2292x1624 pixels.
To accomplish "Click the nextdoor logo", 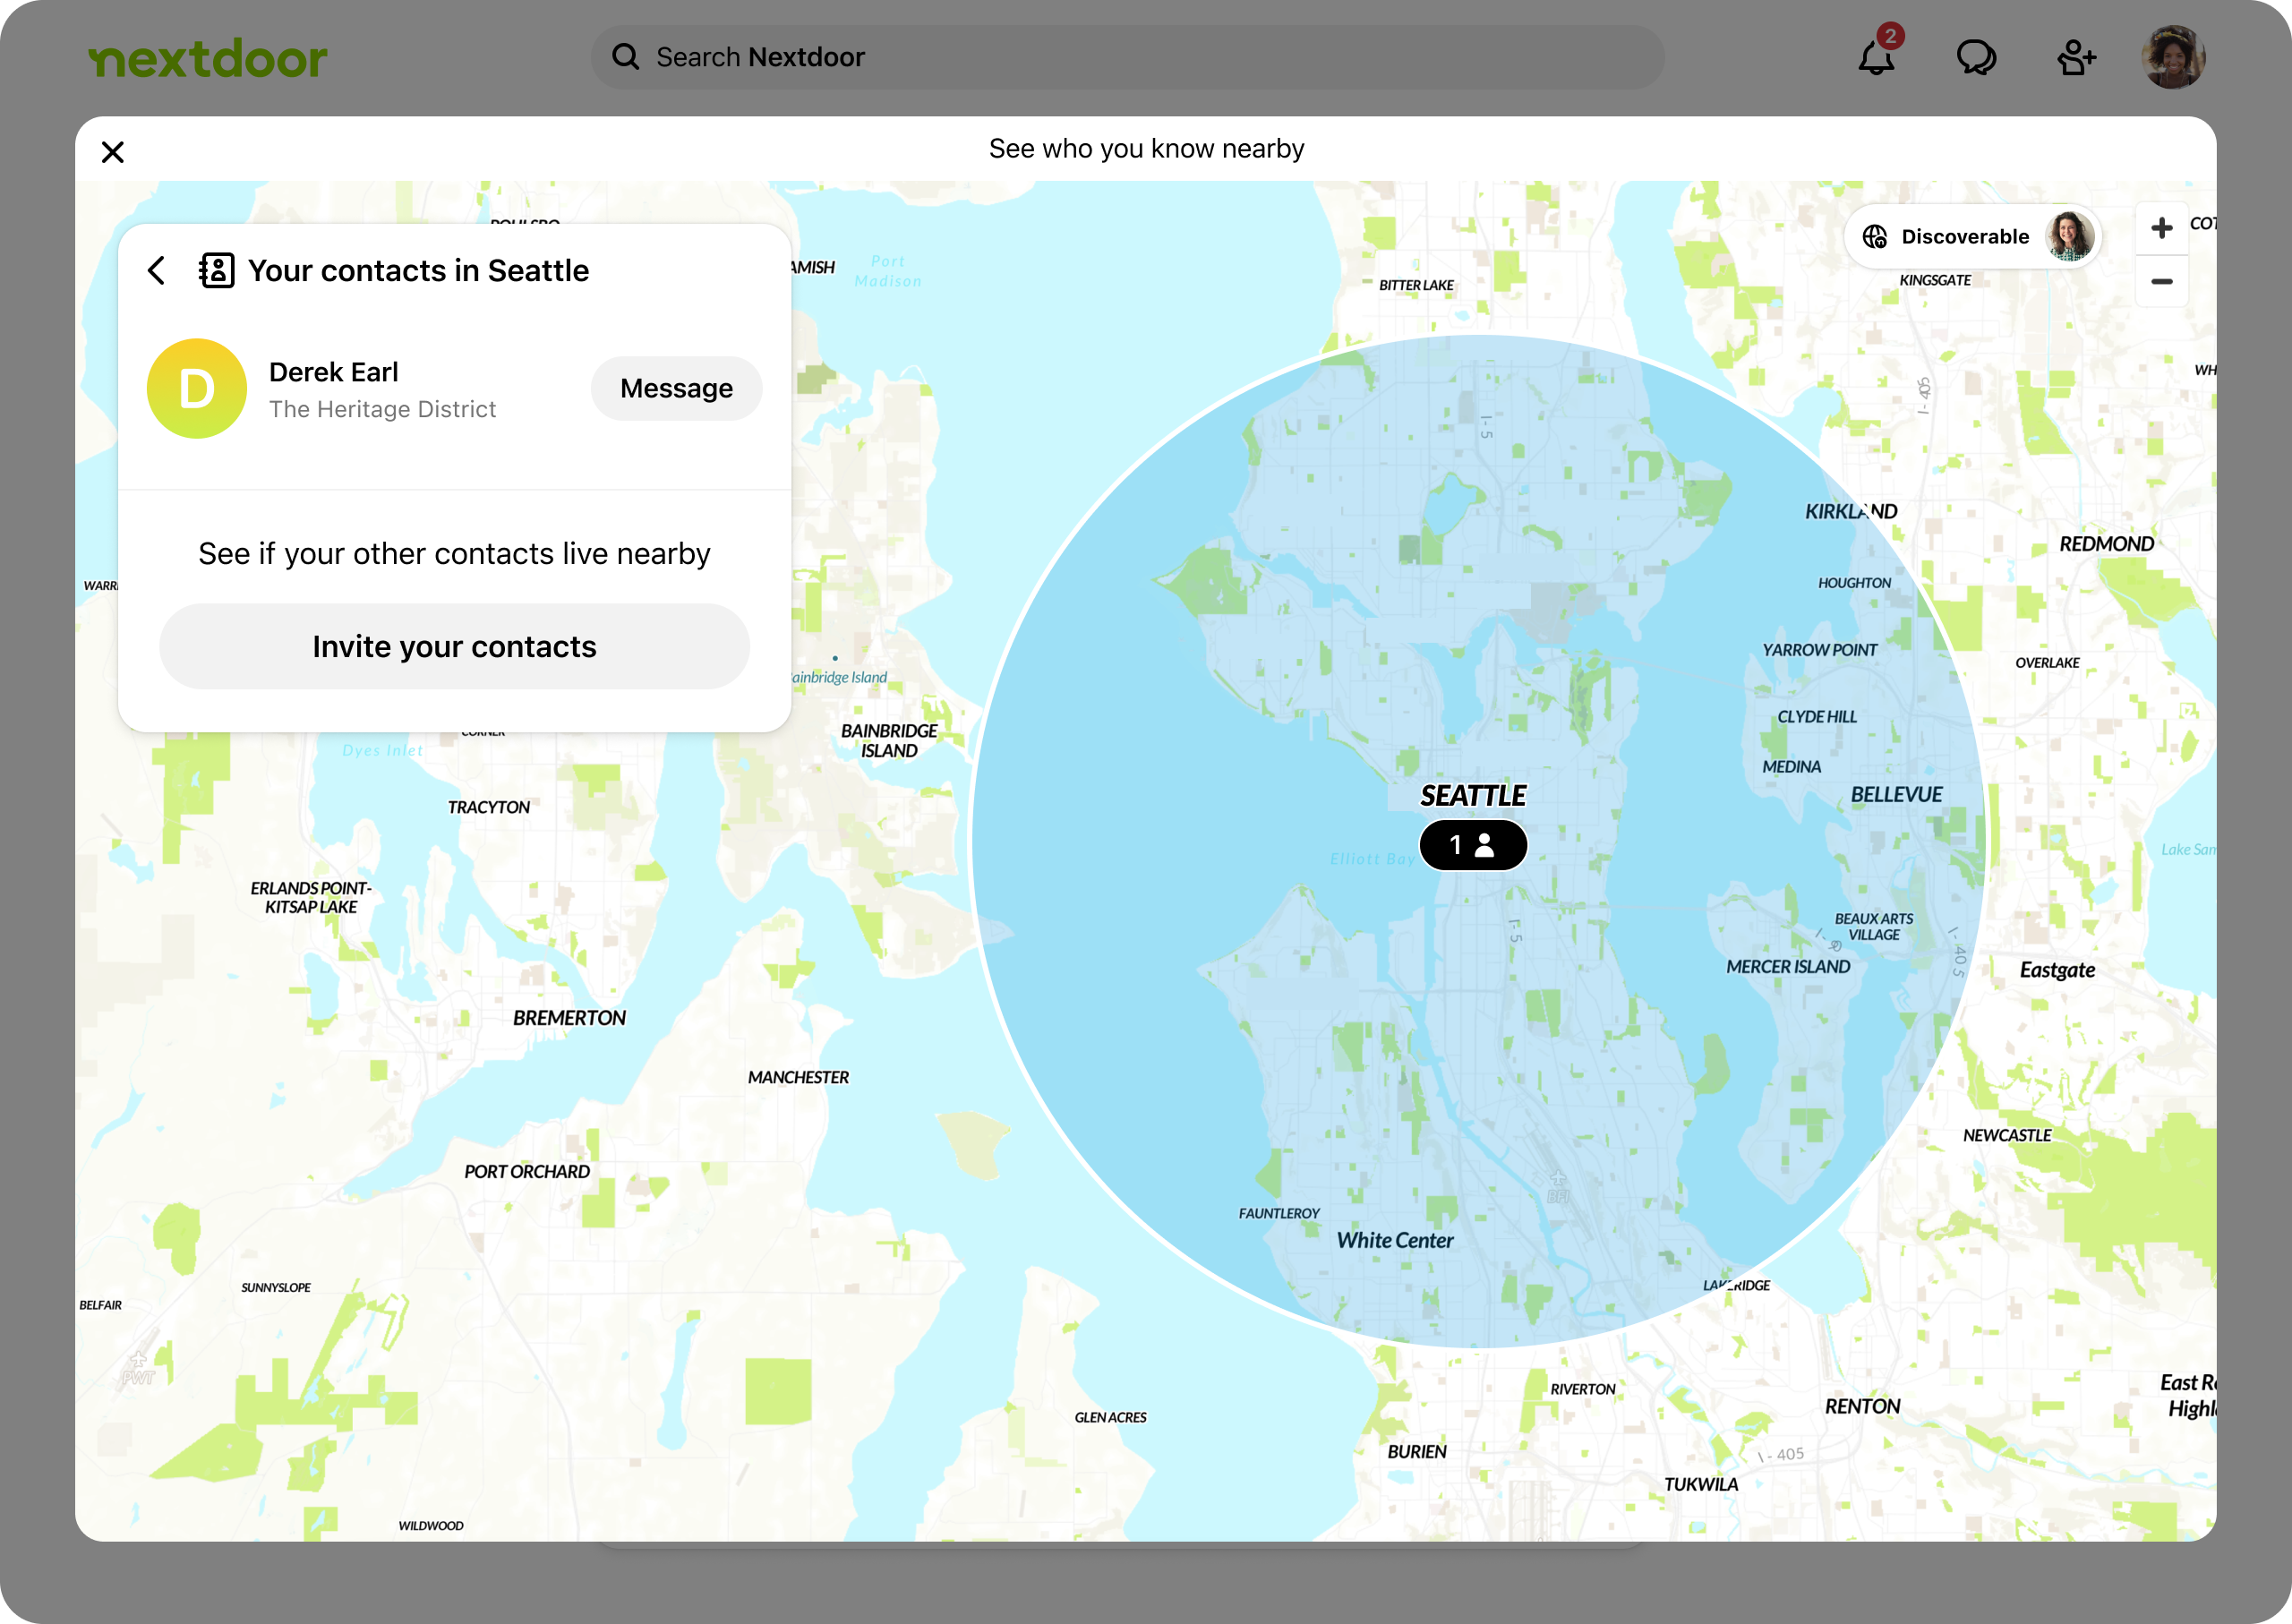I will pos(208,59).
